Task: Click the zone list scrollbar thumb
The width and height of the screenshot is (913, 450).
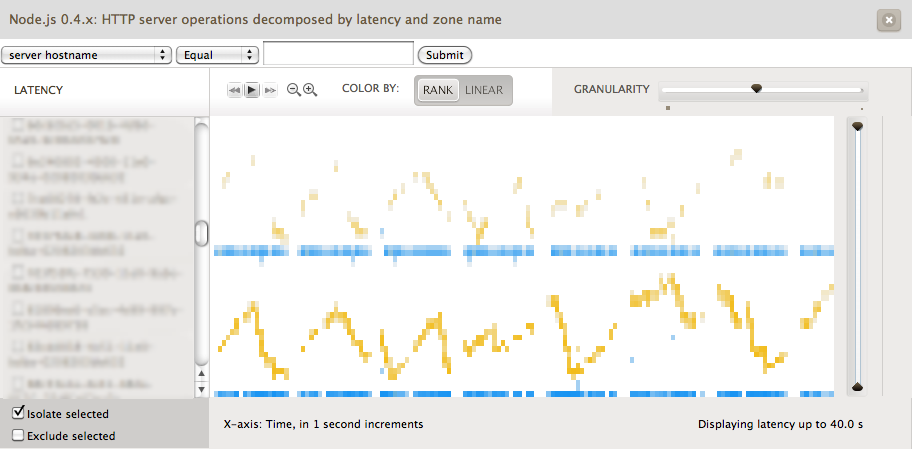Action: [x=201, y=233]
